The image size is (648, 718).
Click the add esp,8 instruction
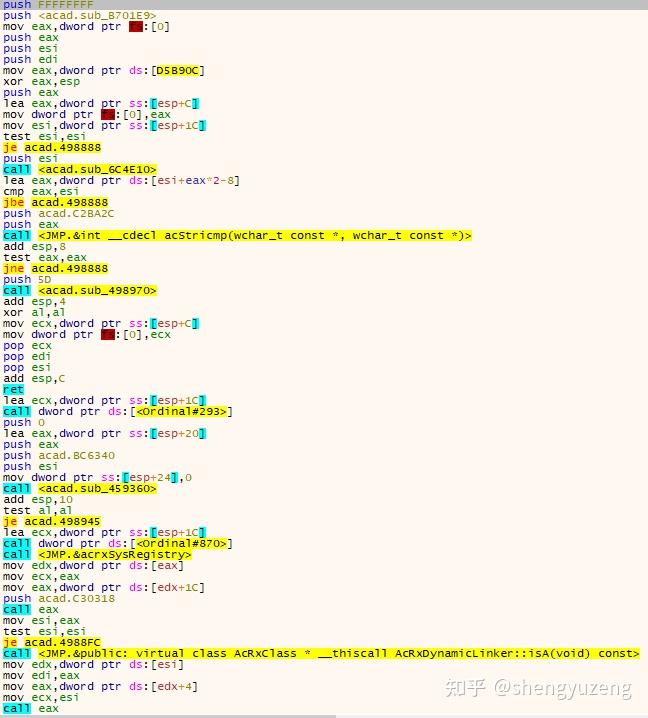(x=34, y=246)
